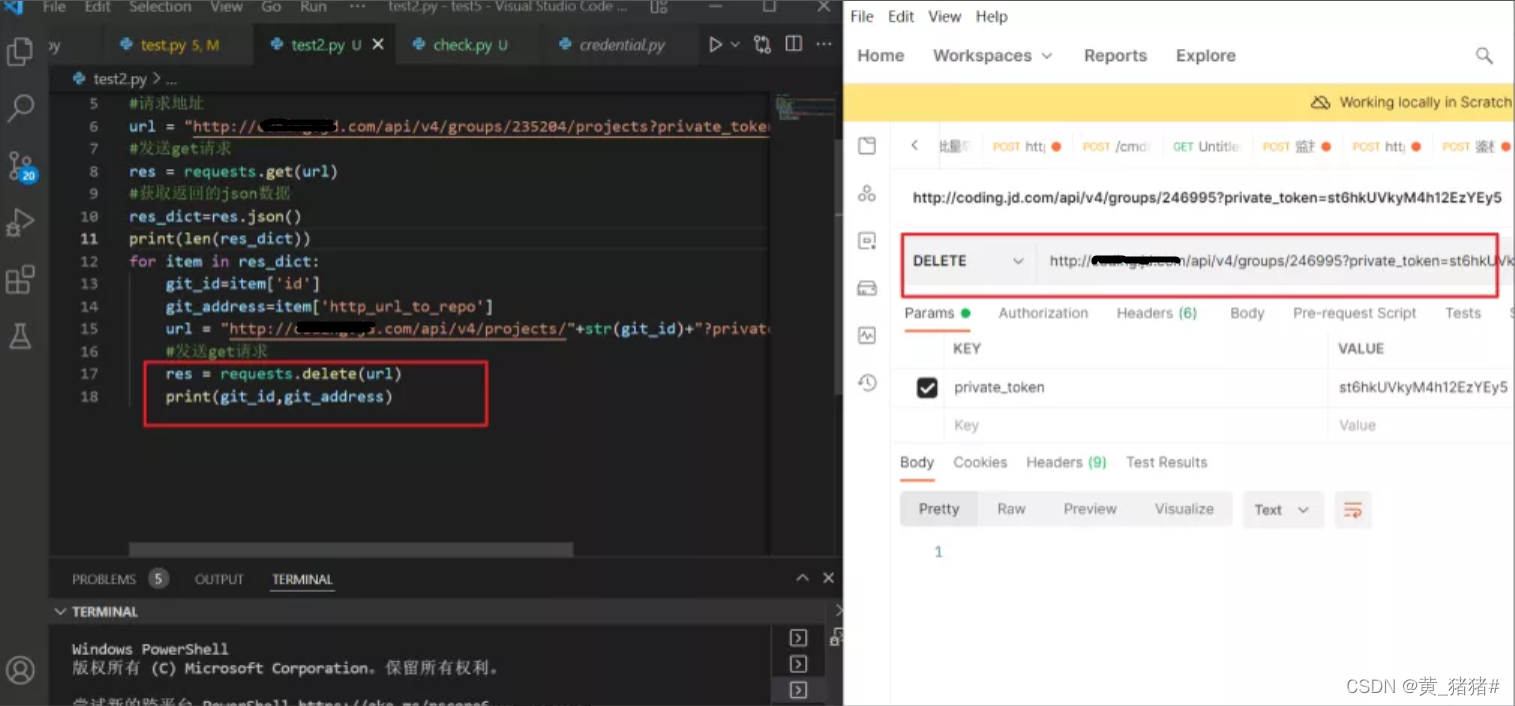Viewport: 1515px width, 706px height.
Task: Close the test2.py editor tab
Action: (378, 45)
